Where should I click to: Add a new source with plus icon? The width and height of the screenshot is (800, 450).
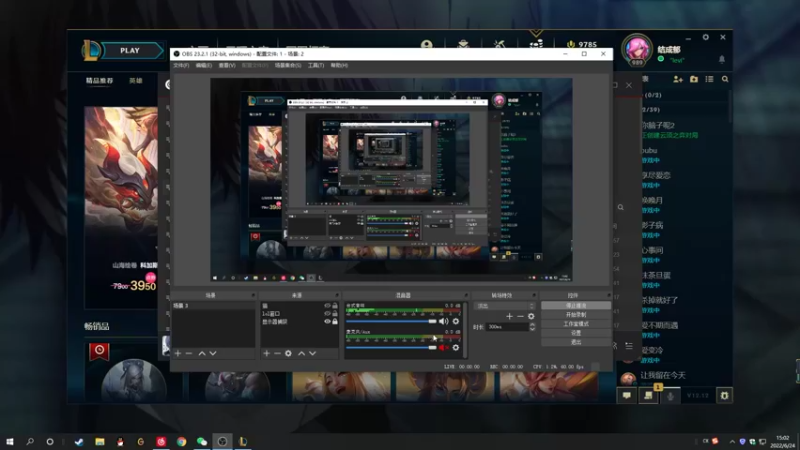point(266,353)
